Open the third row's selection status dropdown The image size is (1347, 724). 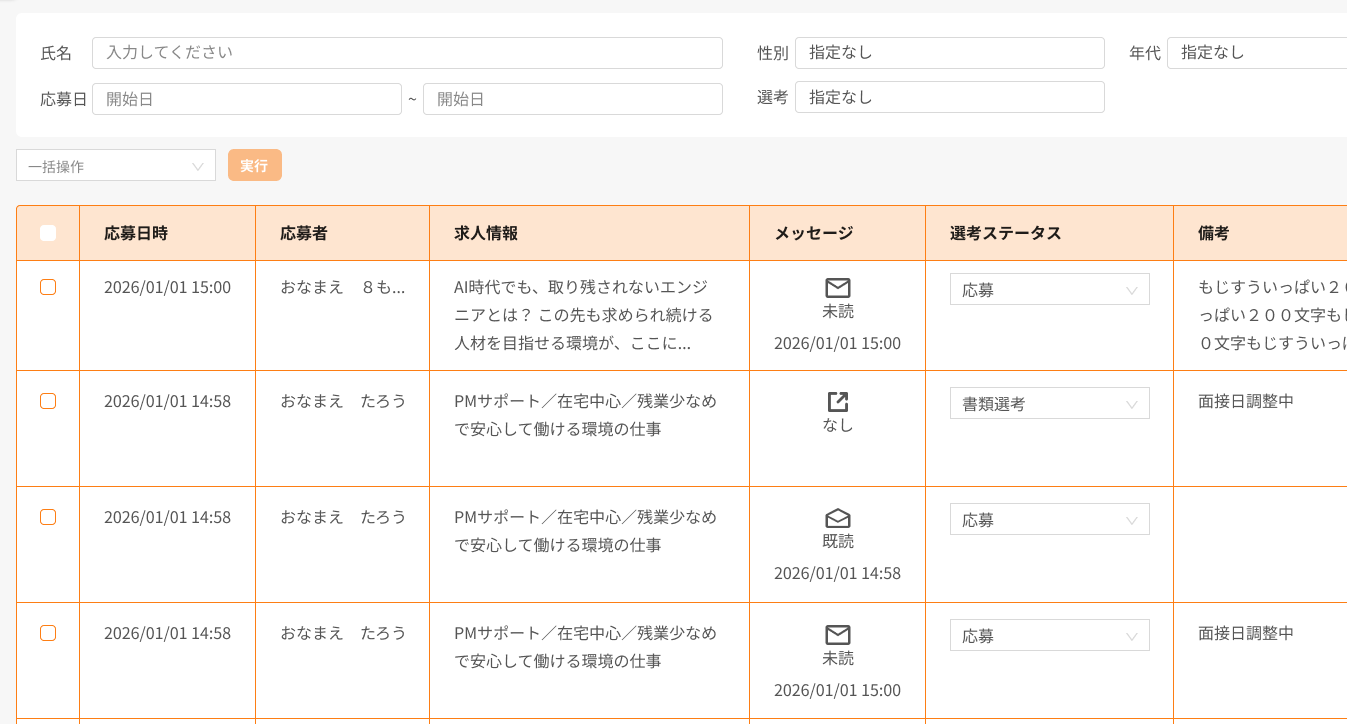point(1049,519)
